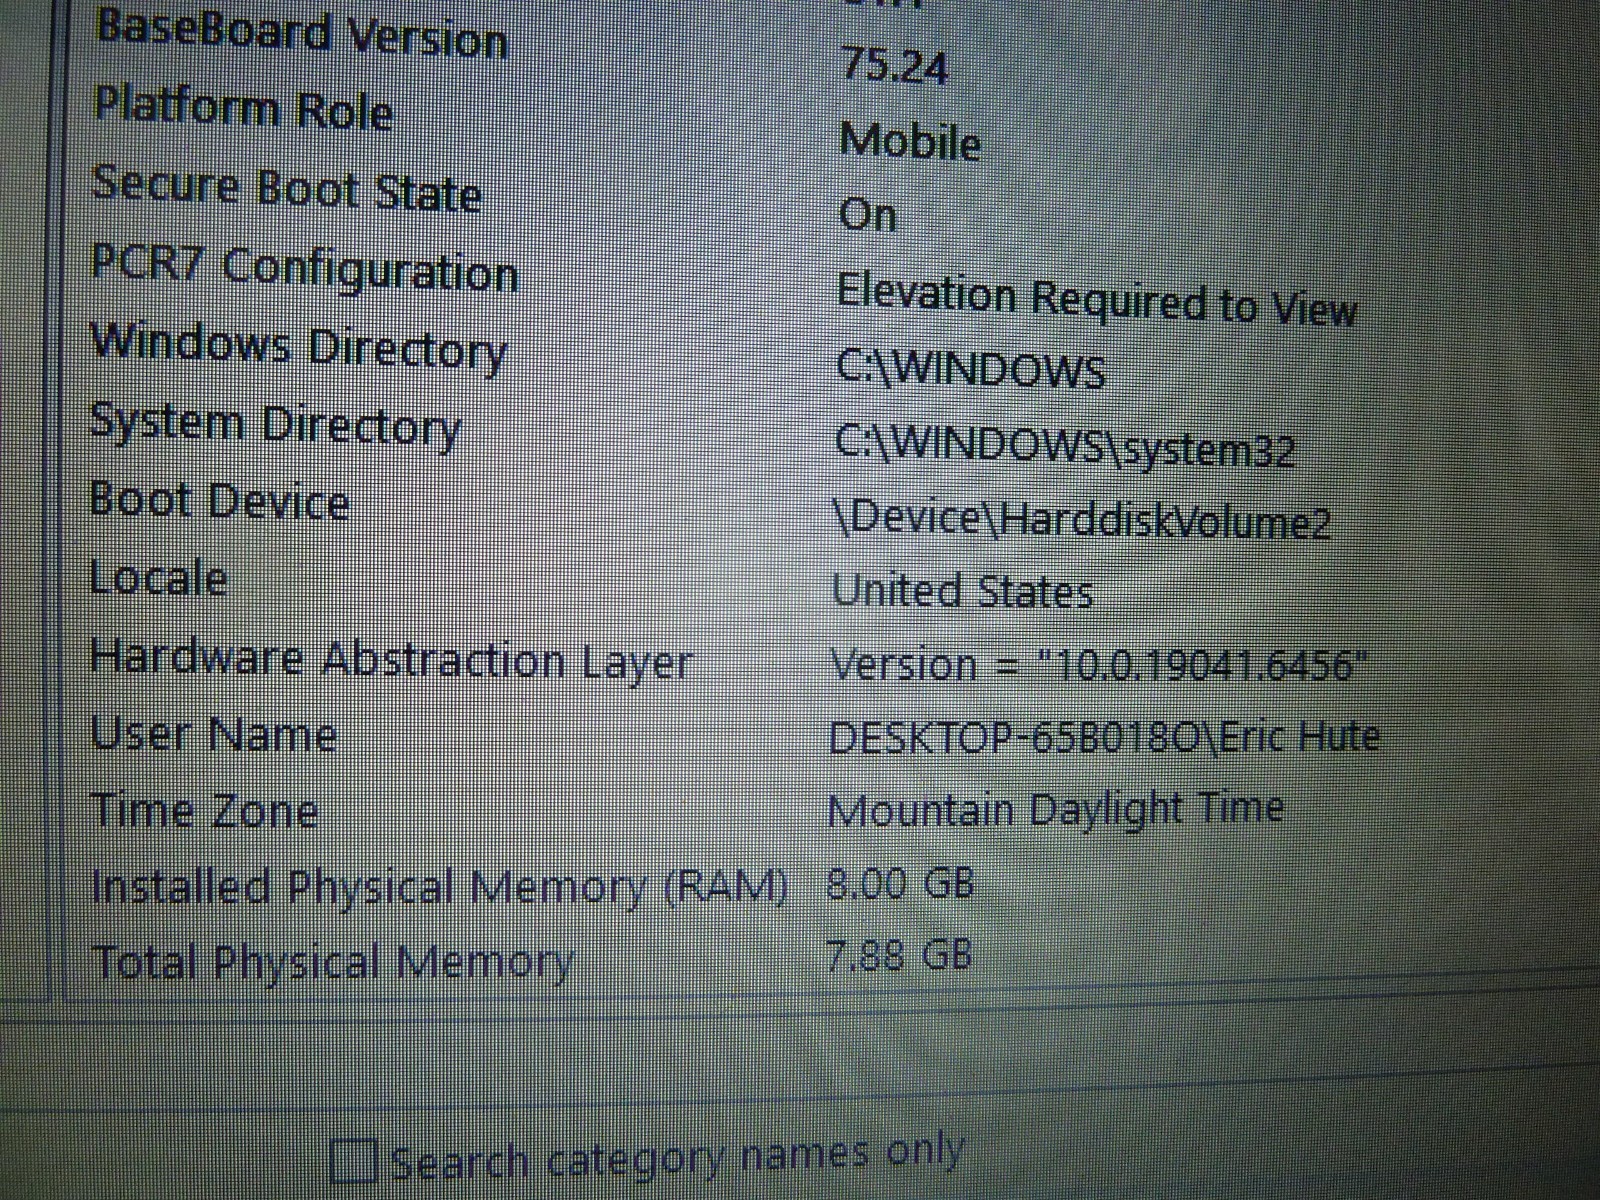Select the Installed Physical Memory (RAM) label
This screenshot has width=1600, height=1200.
coord(440,886)
